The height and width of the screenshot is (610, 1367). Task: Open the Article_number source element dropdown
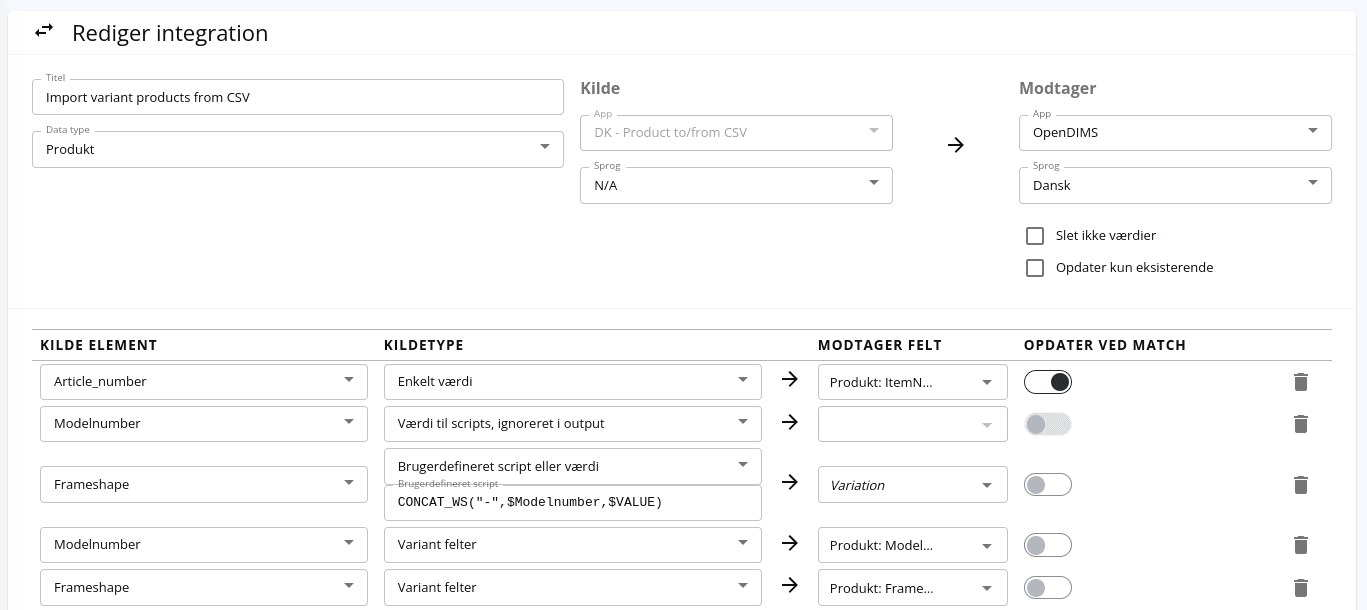pyautogui.click(x=204, y=381)
